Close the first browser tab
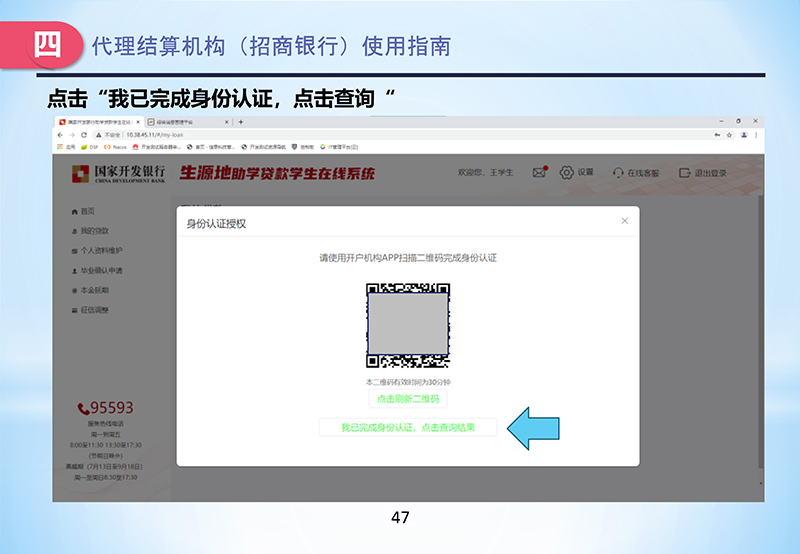800x554 pixels. coord(138,122)
